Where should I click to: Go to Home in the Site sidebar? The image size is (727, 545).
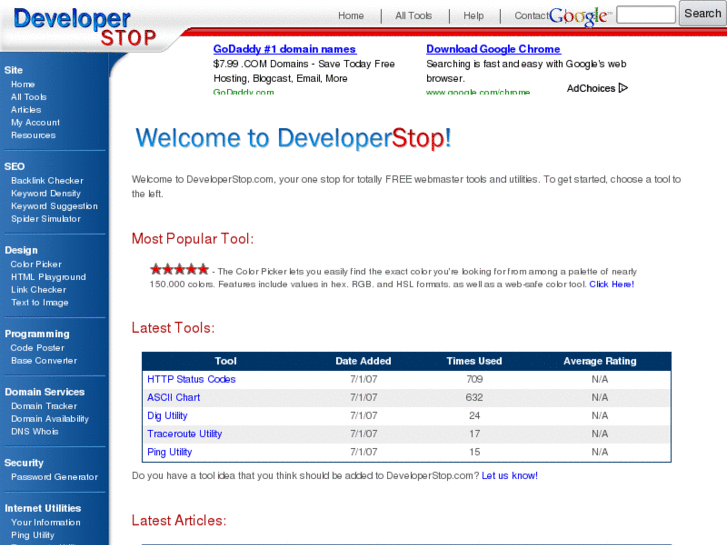(x=23, y=84)
